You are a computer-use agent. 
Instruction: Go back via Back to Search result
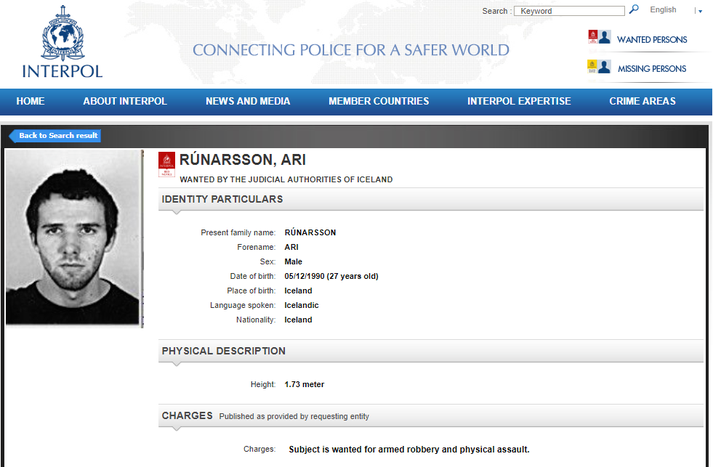pos(55,136)
